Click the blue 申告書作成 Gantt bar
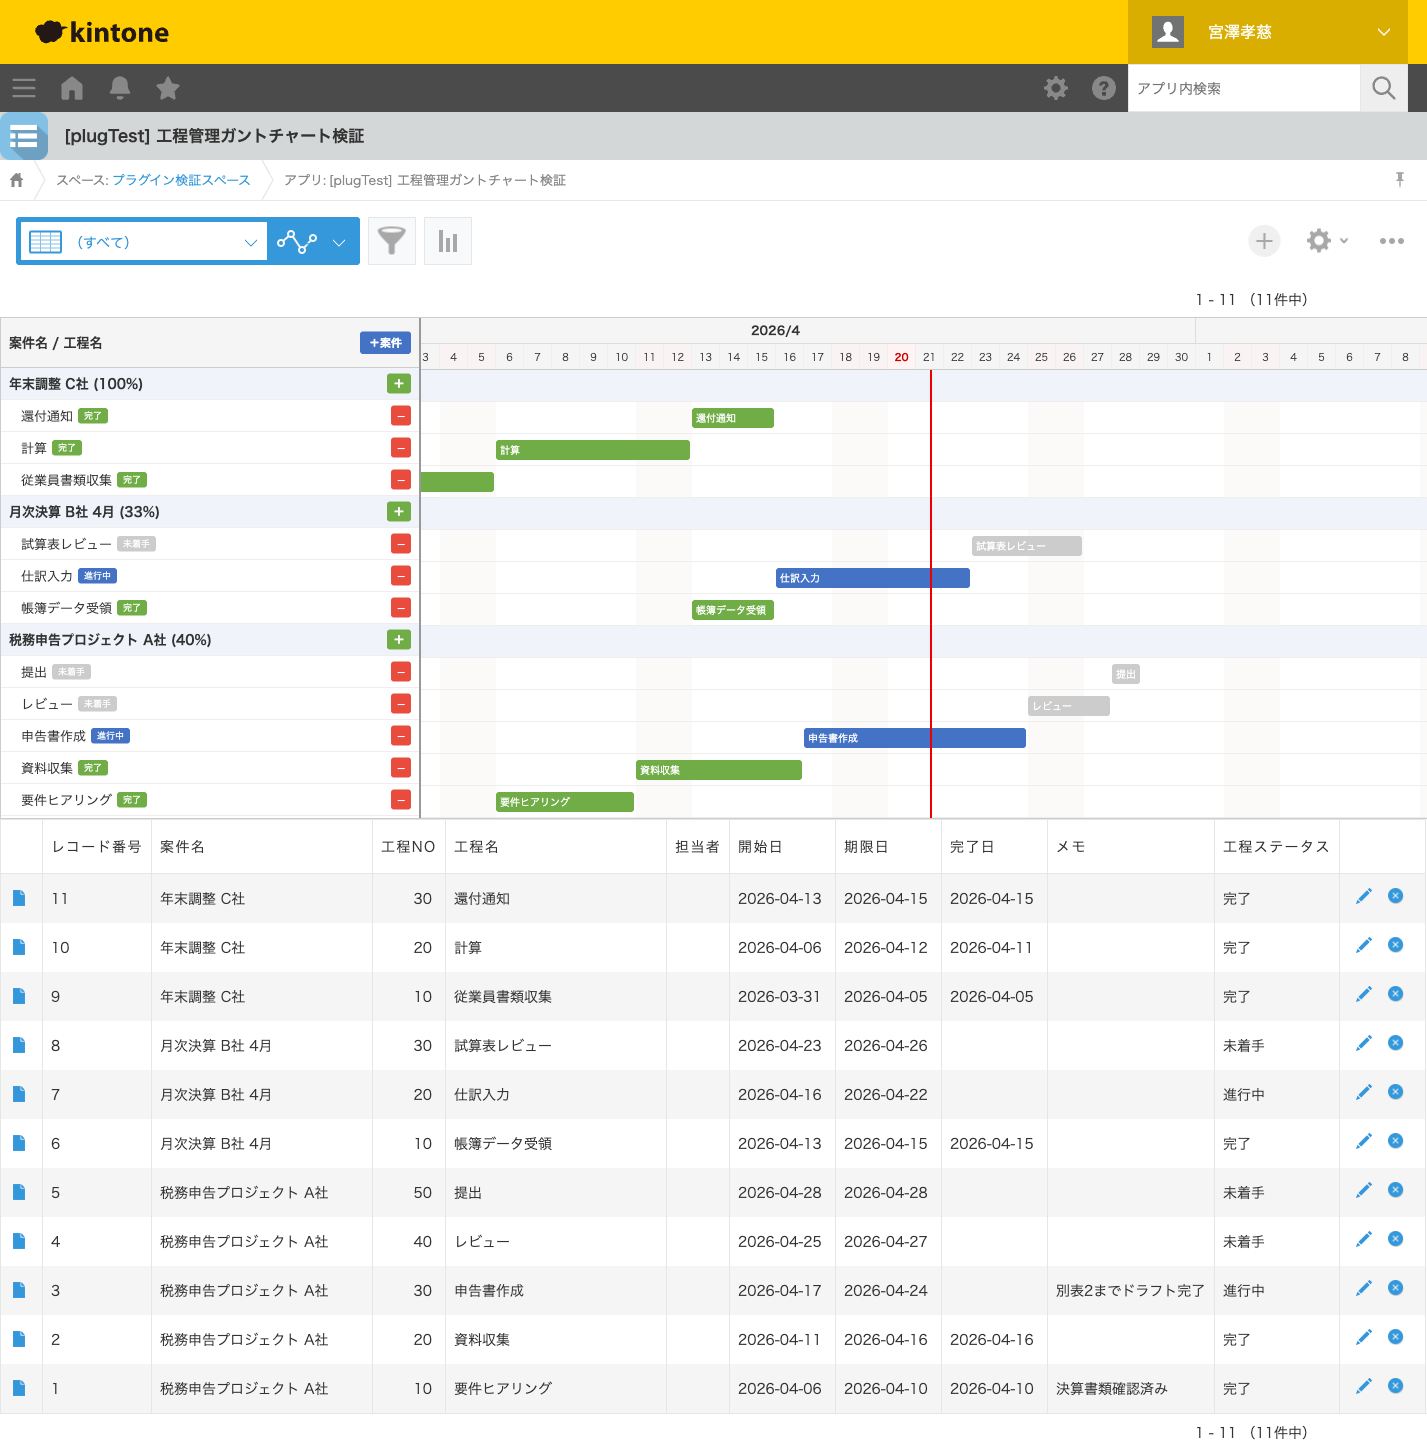Screen dimensions: 1427x1450 [x=915, y=738]
